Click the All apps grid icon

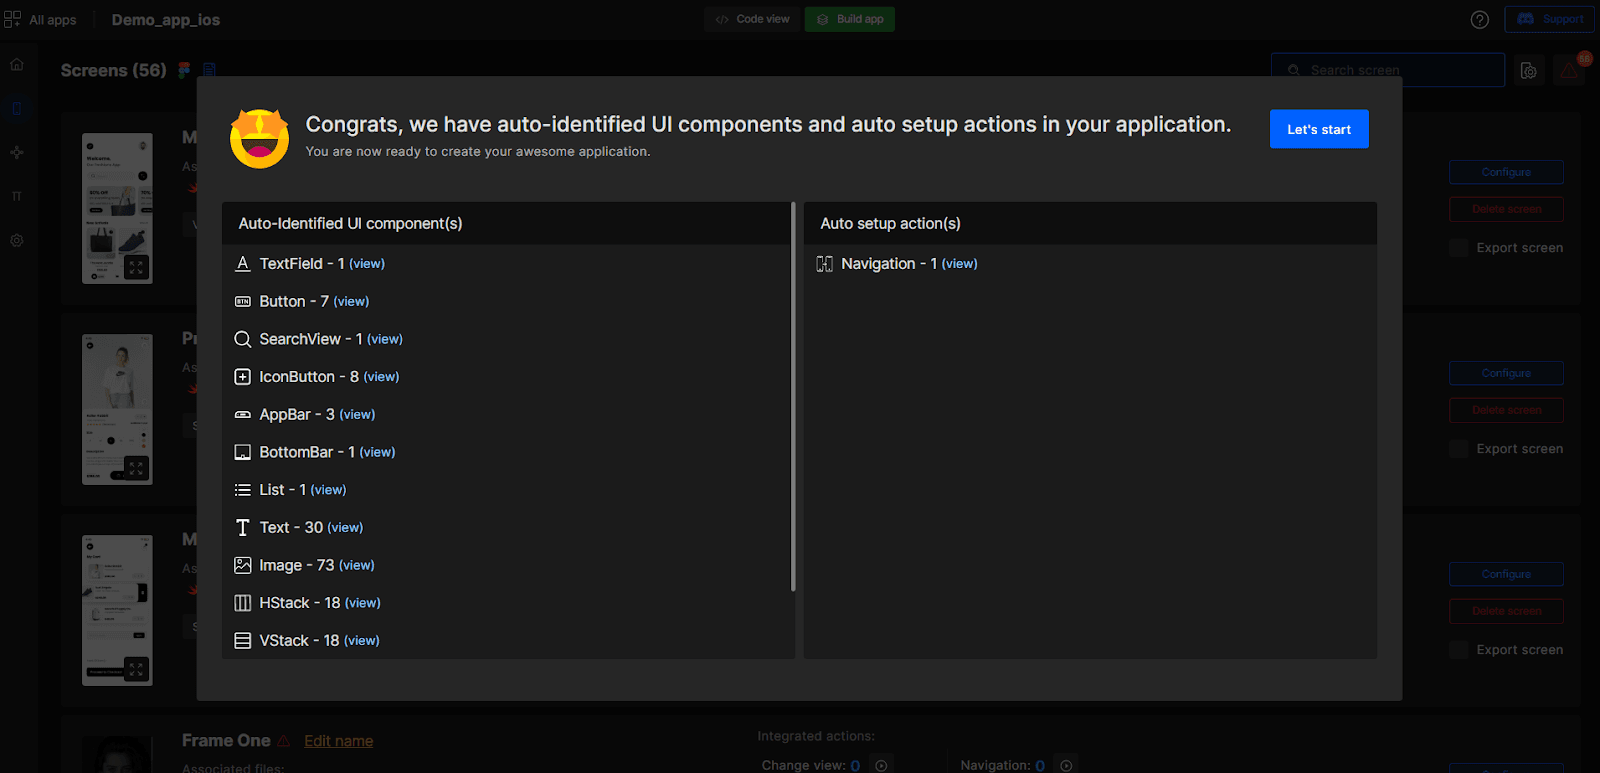[x=13, y=19]
